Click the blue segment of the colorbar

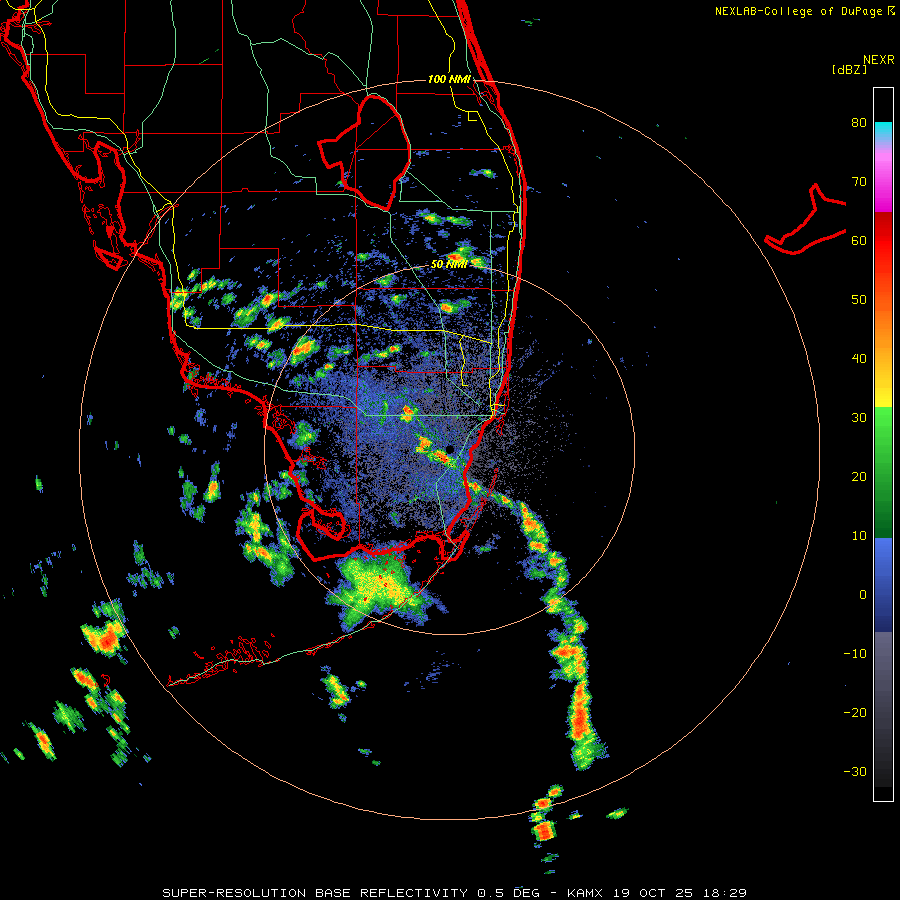pyautogui.click(x=883, y=585)
